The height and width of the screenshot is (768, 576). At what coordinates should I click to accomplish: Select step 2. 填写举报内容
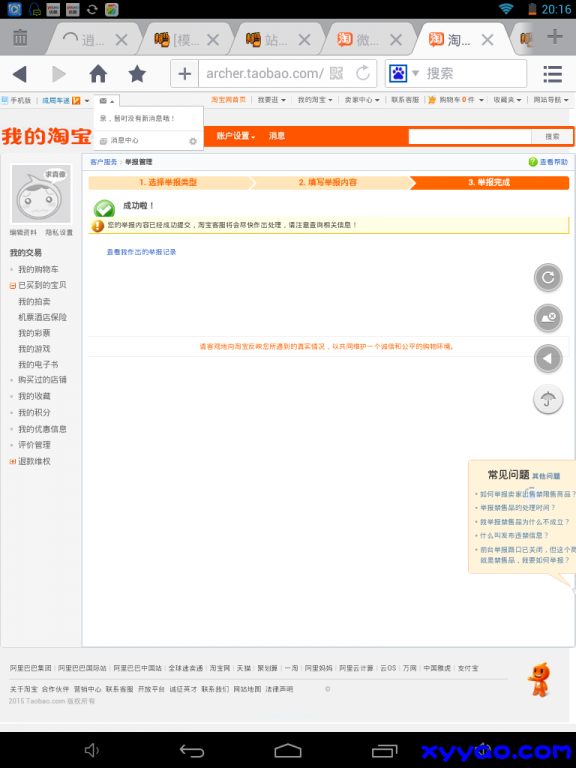tap(328, 182)
